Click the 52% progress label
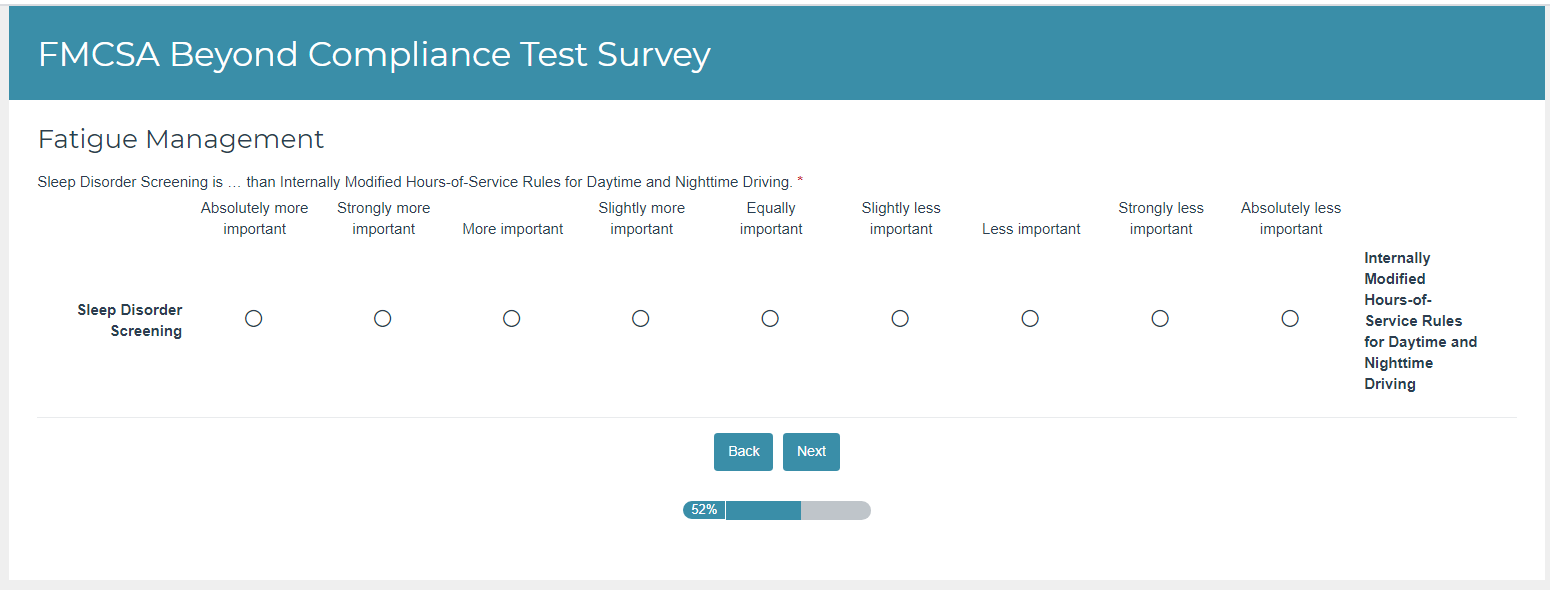Screen dimensions: 1550x590 click(x=704, y=510)
